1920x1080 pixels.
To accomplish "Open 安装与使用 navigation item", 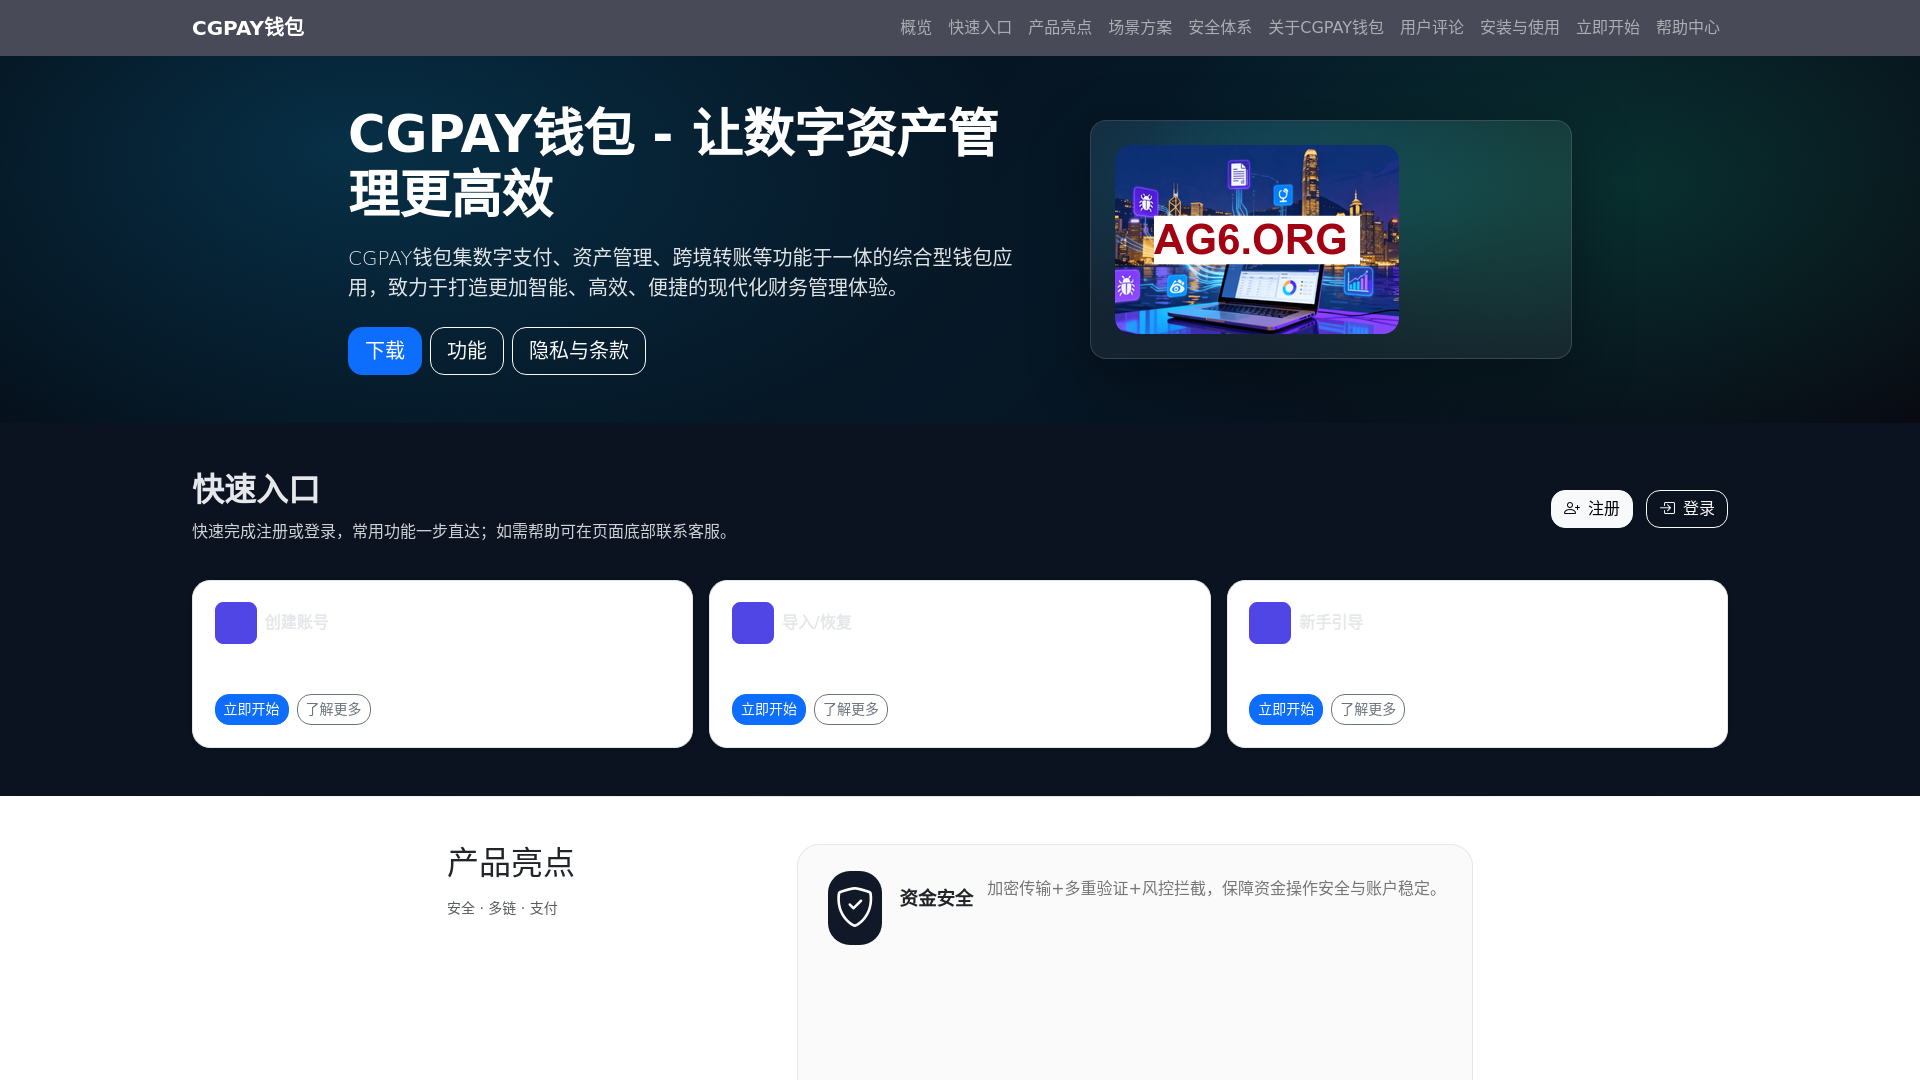I will (x=1520, y=28).
